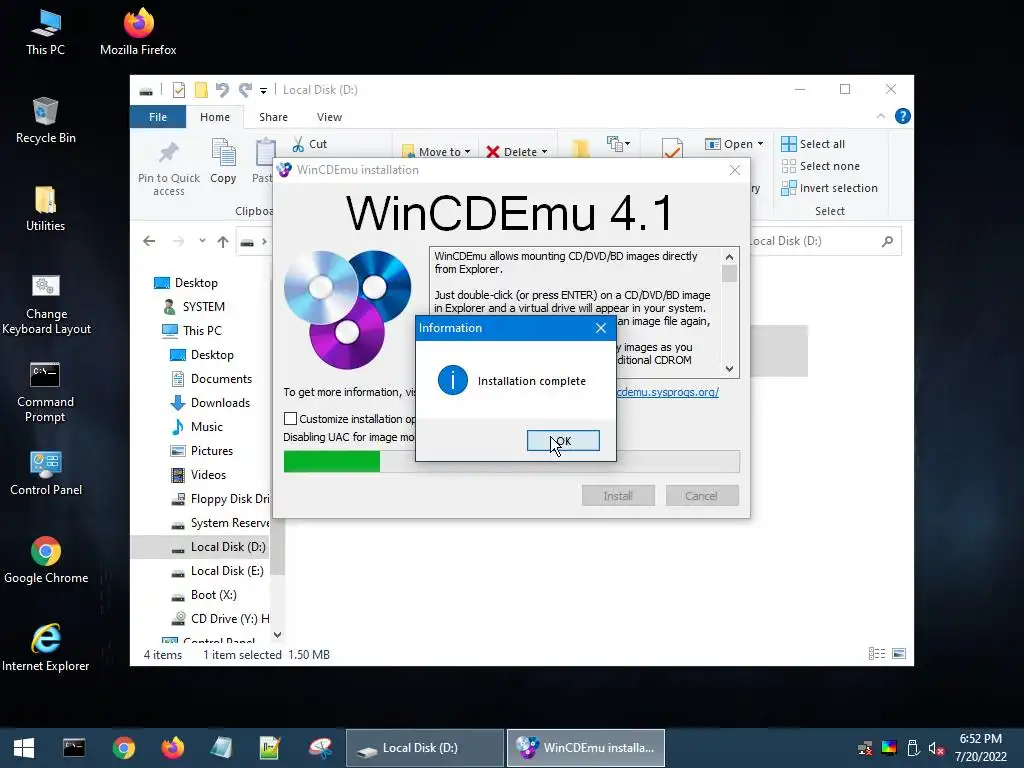Switch to Home ribbon tab
The image size is (1024, 768).
tap(215, 117)
